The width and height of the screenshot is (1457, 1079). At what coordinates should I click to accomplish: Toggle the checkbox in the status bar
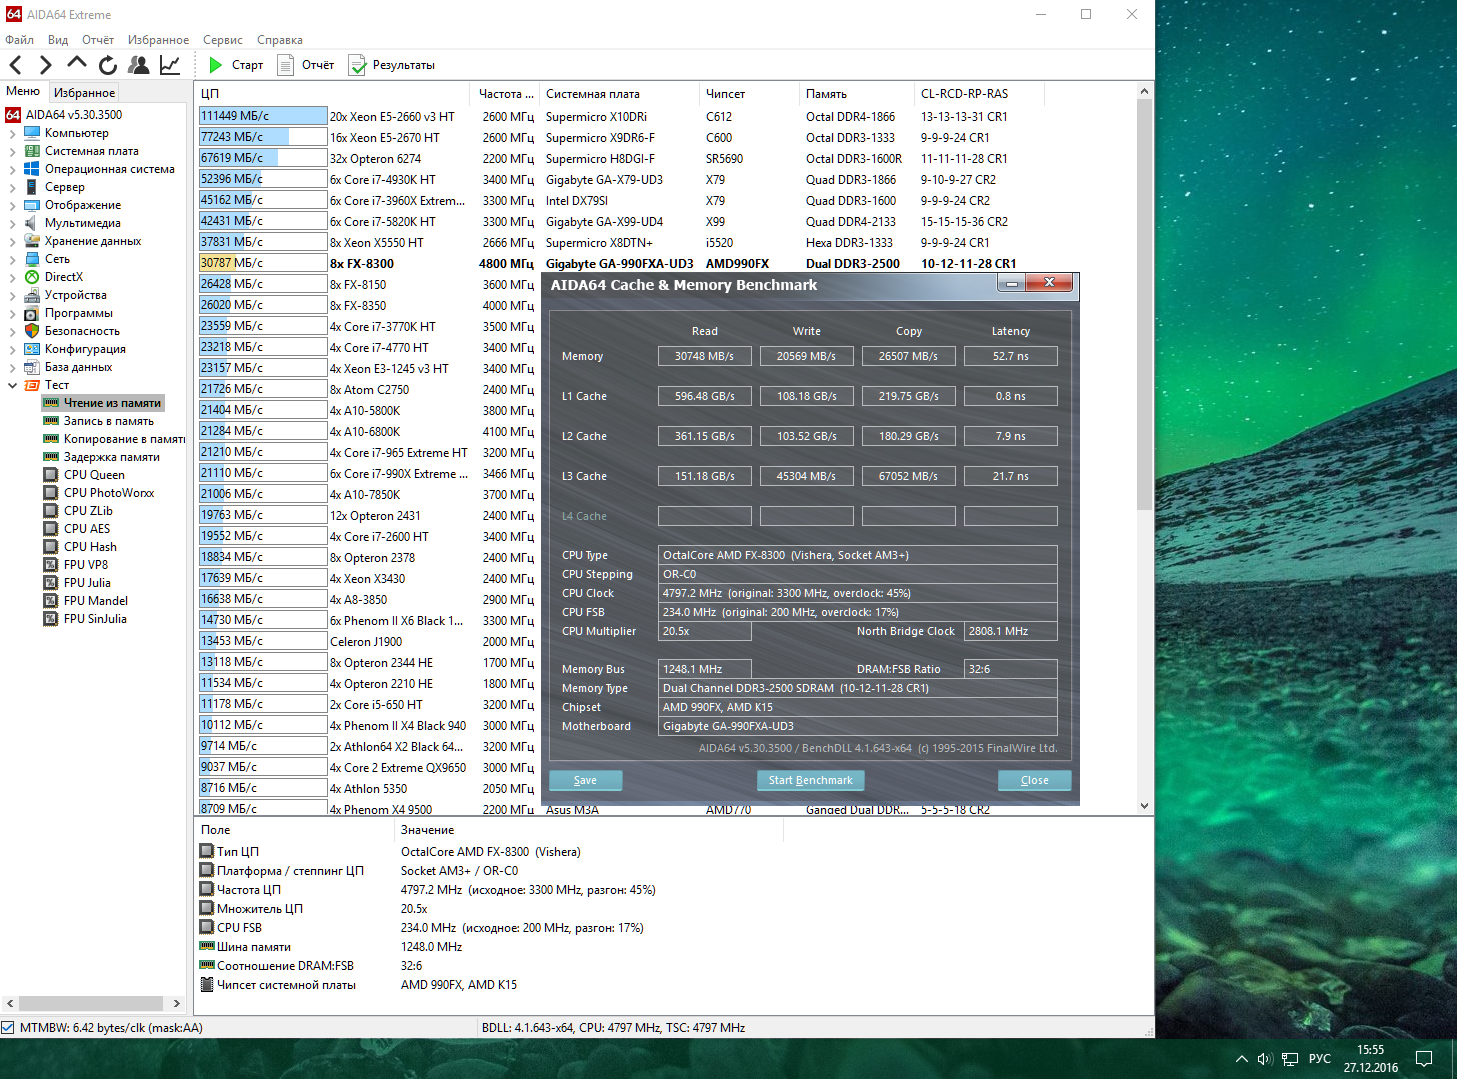(x=8, y=1028)
